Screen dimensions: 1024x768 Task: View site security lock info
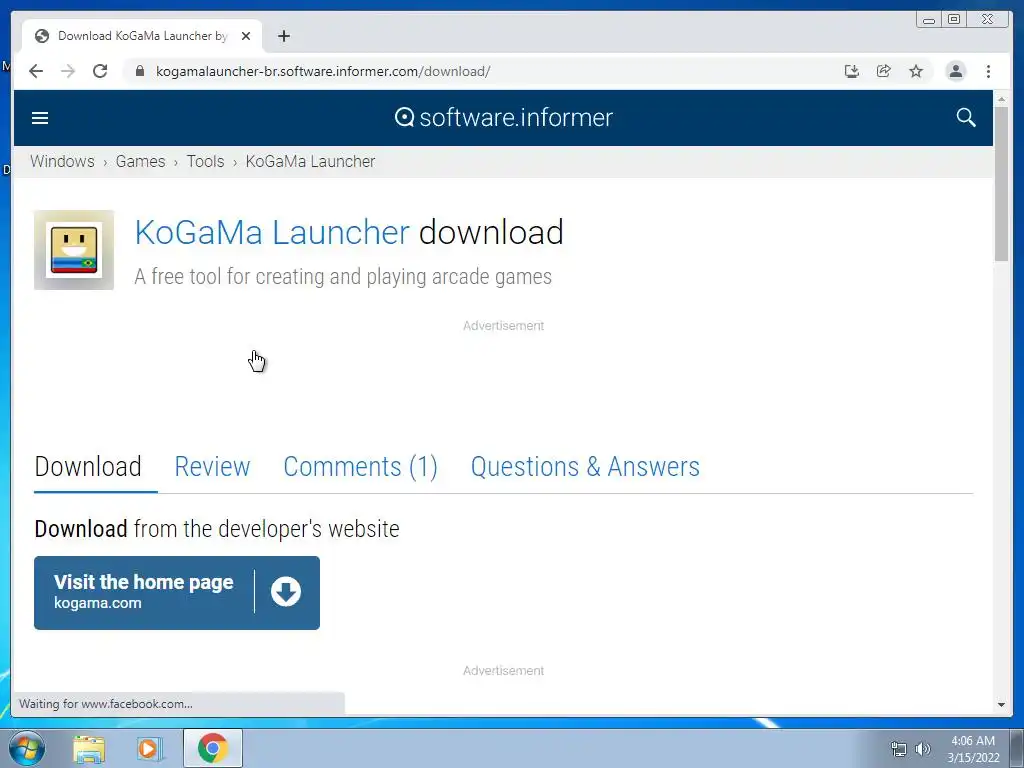pyautogui.click(x=139, y=71)
